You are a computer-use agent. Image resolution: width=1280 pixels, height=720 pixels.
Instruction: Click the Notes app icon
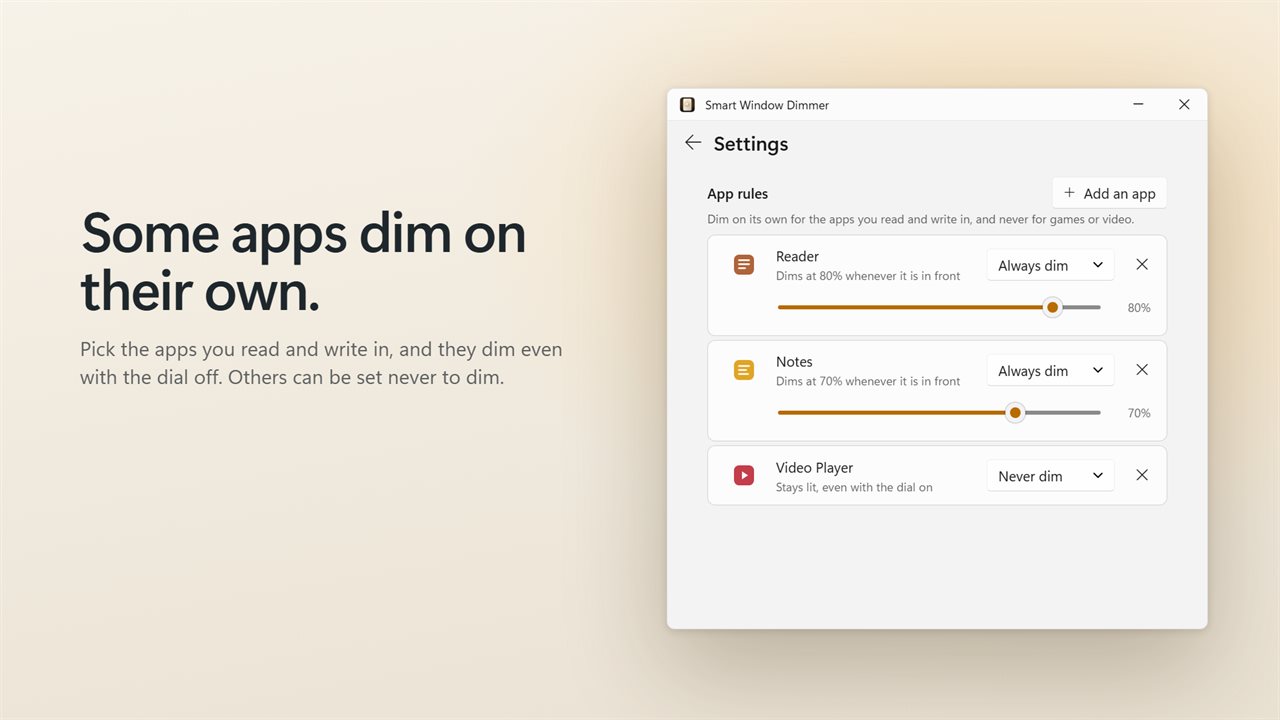click(744, 370)
